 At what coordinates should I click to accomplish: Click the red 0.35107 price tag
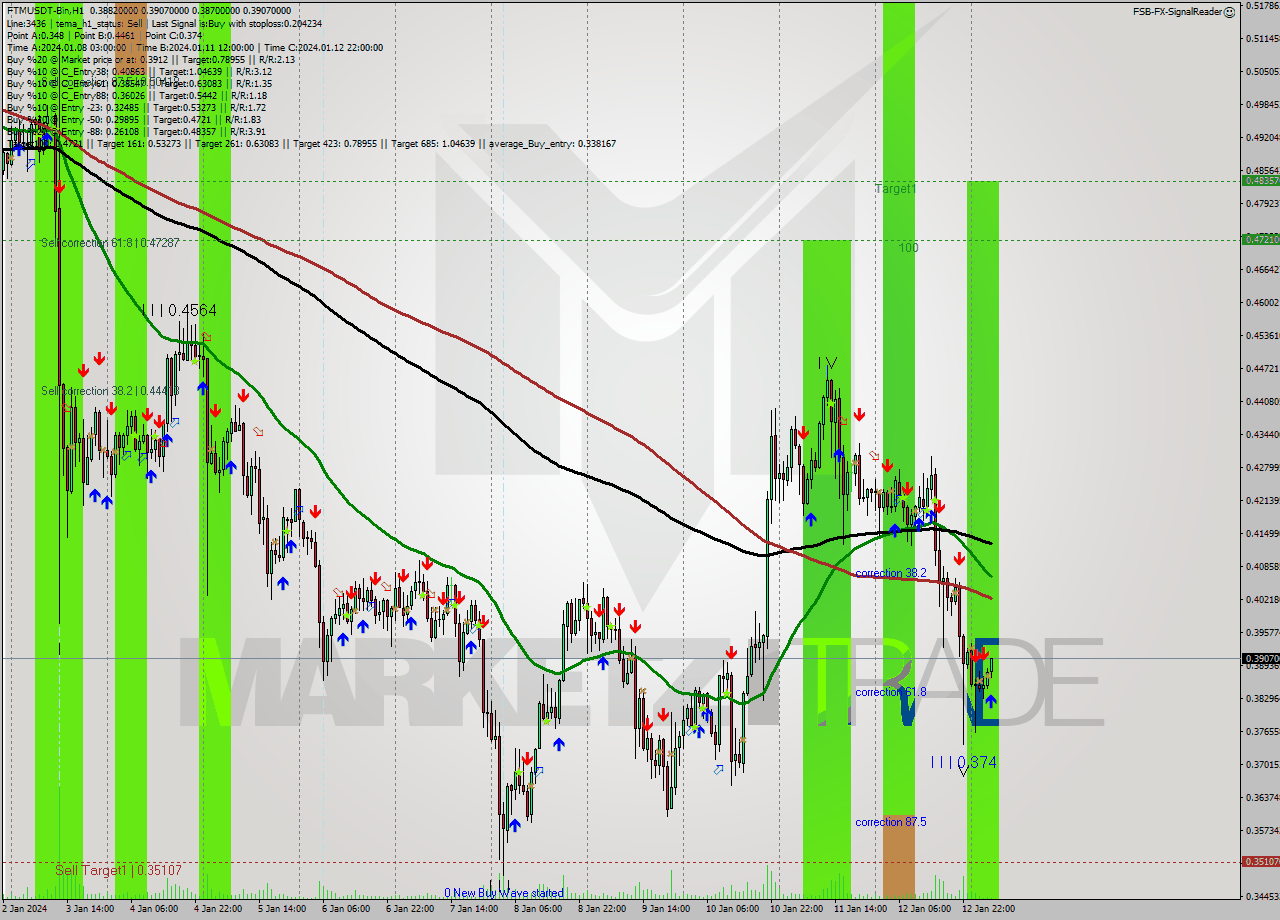pos(1260,861)
